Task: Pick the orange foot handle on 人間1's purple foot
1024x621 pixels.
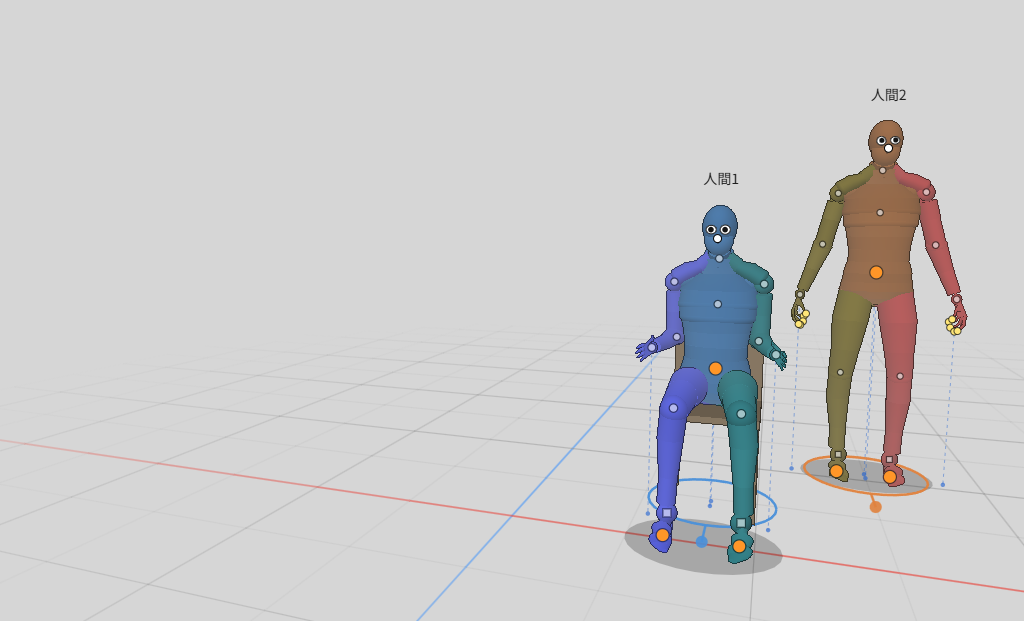Action: click(663, 535)
